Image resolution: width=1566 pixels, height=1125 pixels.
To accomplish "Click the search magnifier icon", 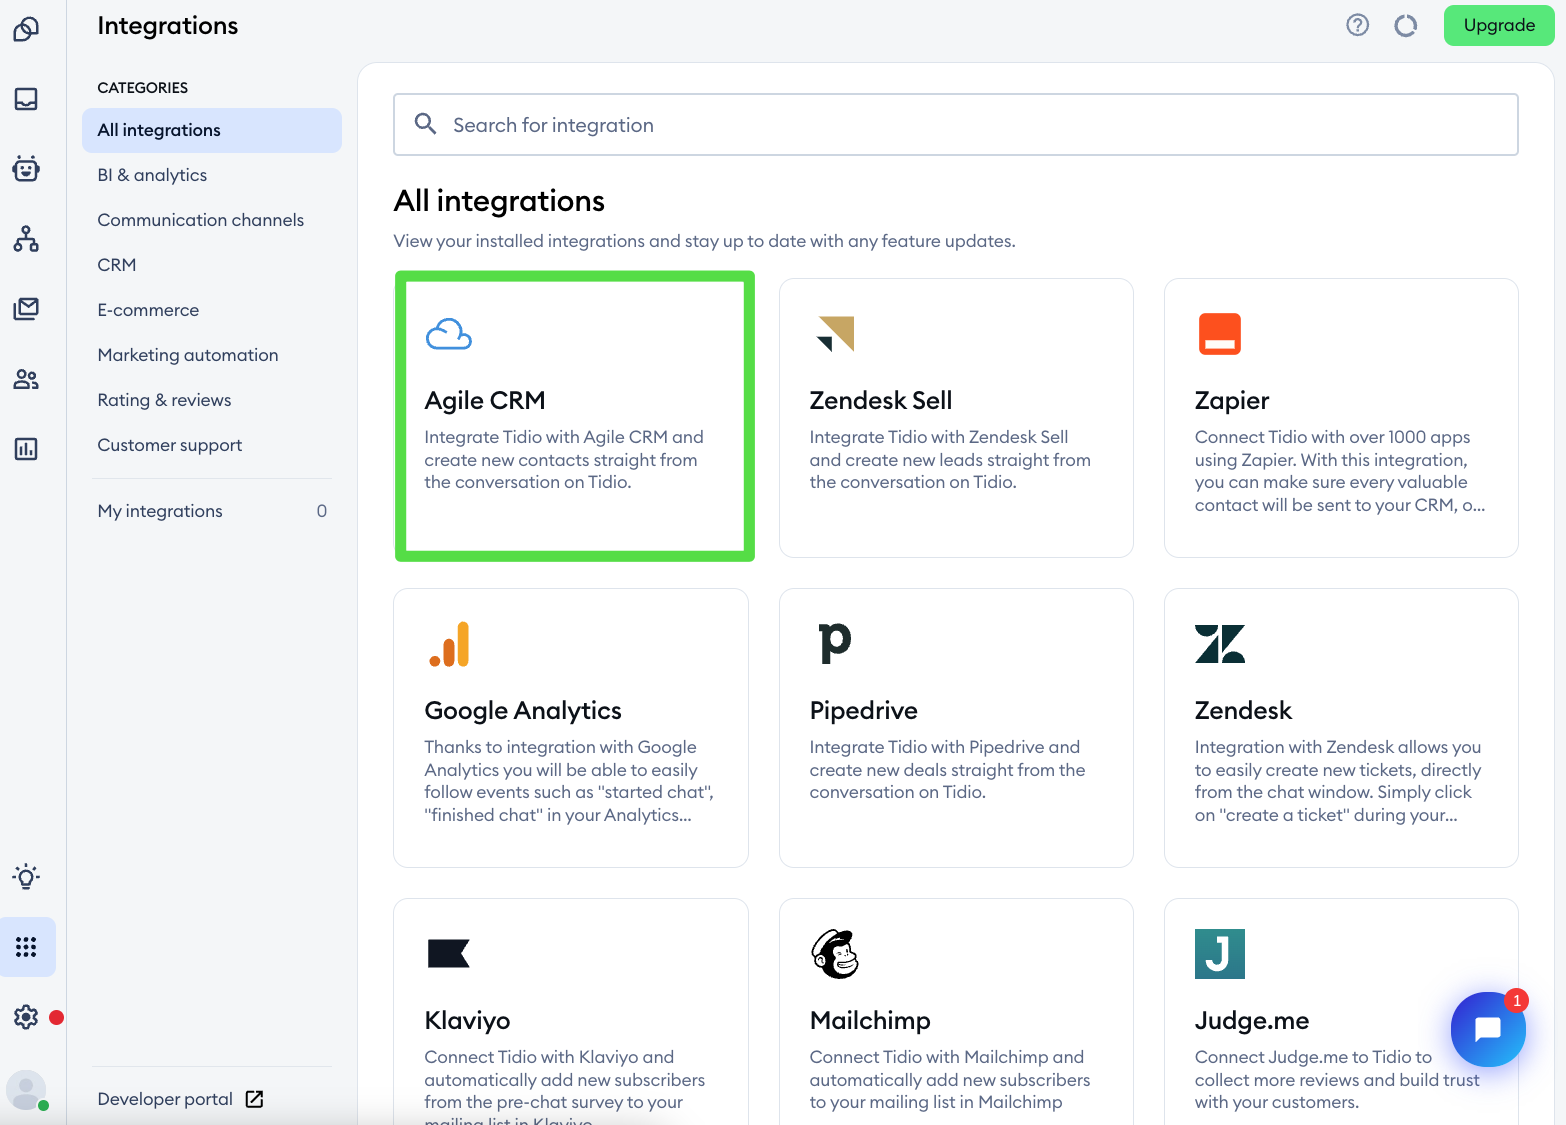I will click(x=425, y=124).
